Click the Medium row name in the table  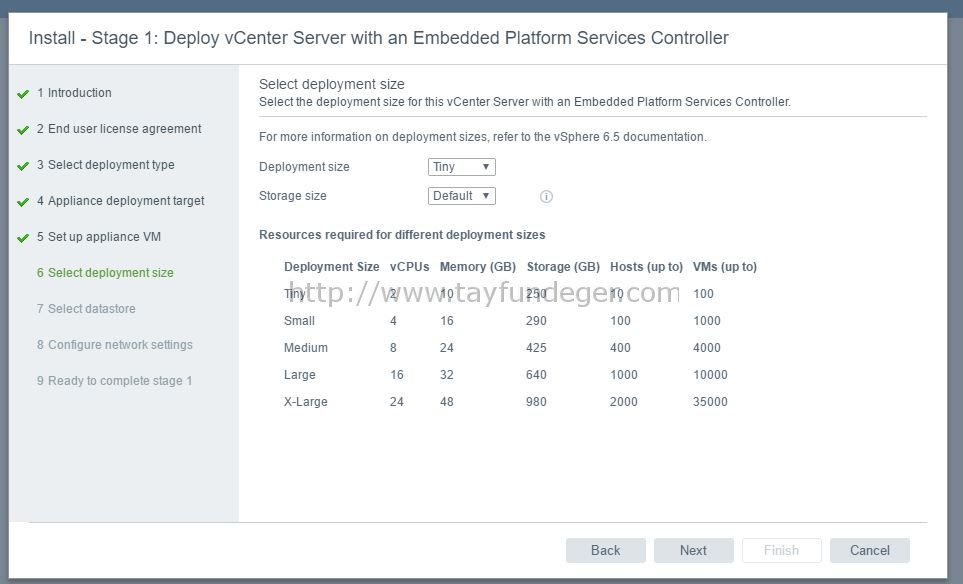coord(306,348)
